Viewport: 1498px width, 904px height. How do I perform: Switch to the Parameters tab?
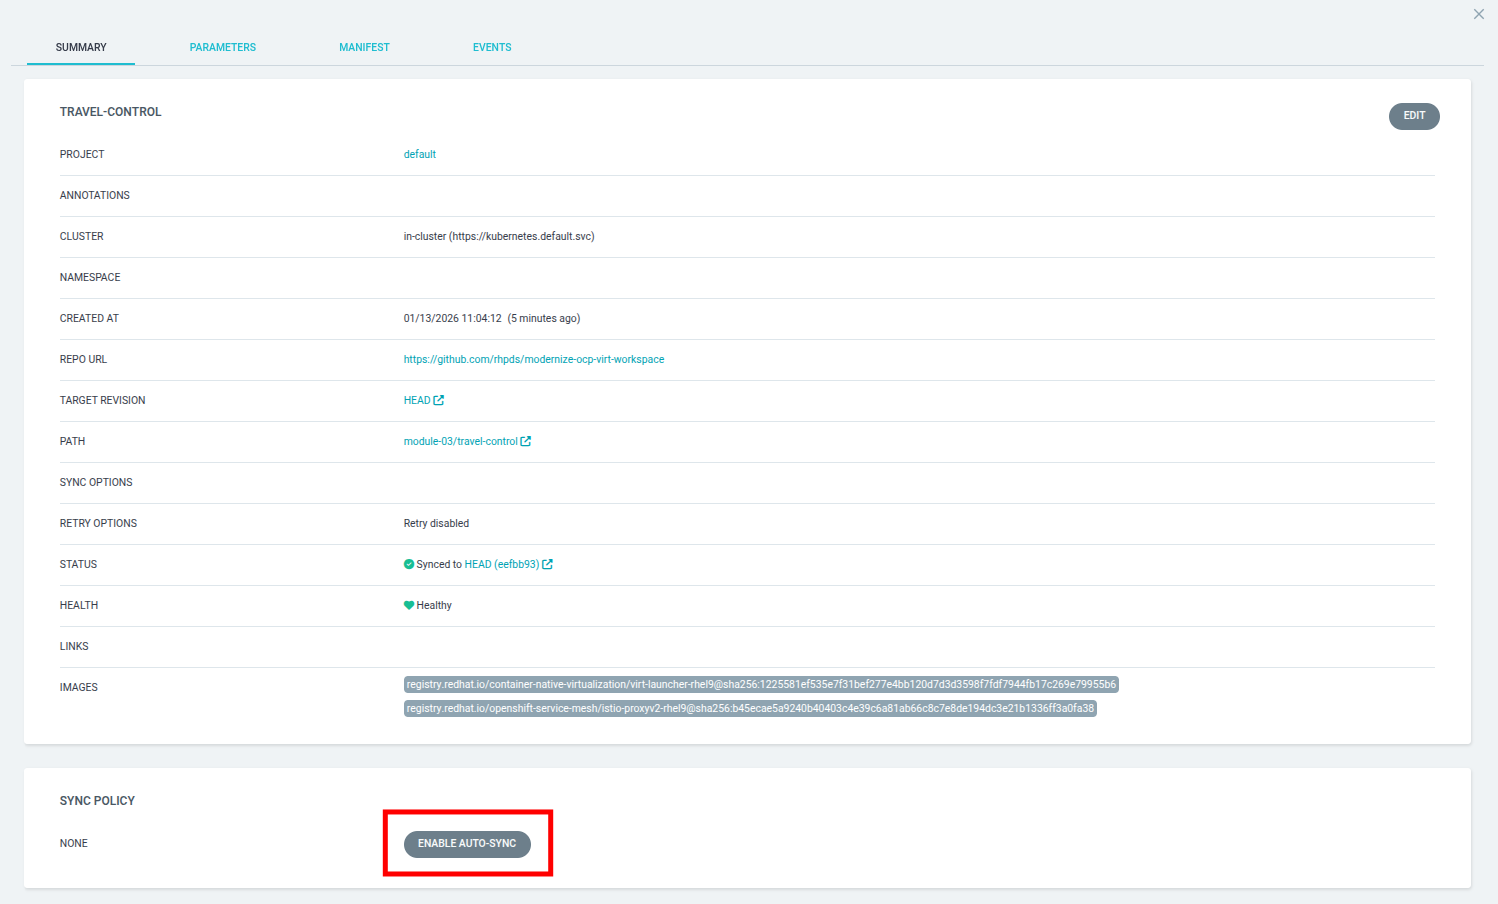[x=222, y=47]
